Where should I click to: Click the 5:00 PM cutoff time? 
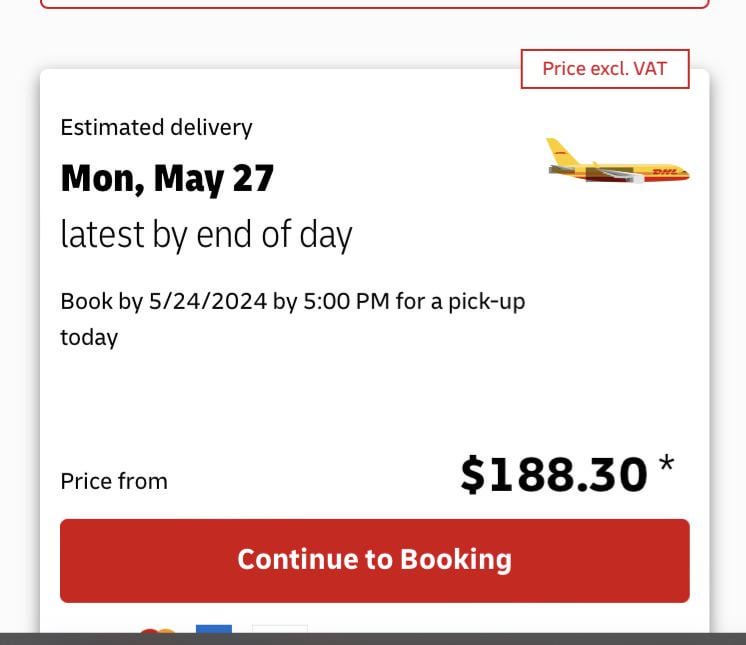pyautogui.click(x=345, y=301)
